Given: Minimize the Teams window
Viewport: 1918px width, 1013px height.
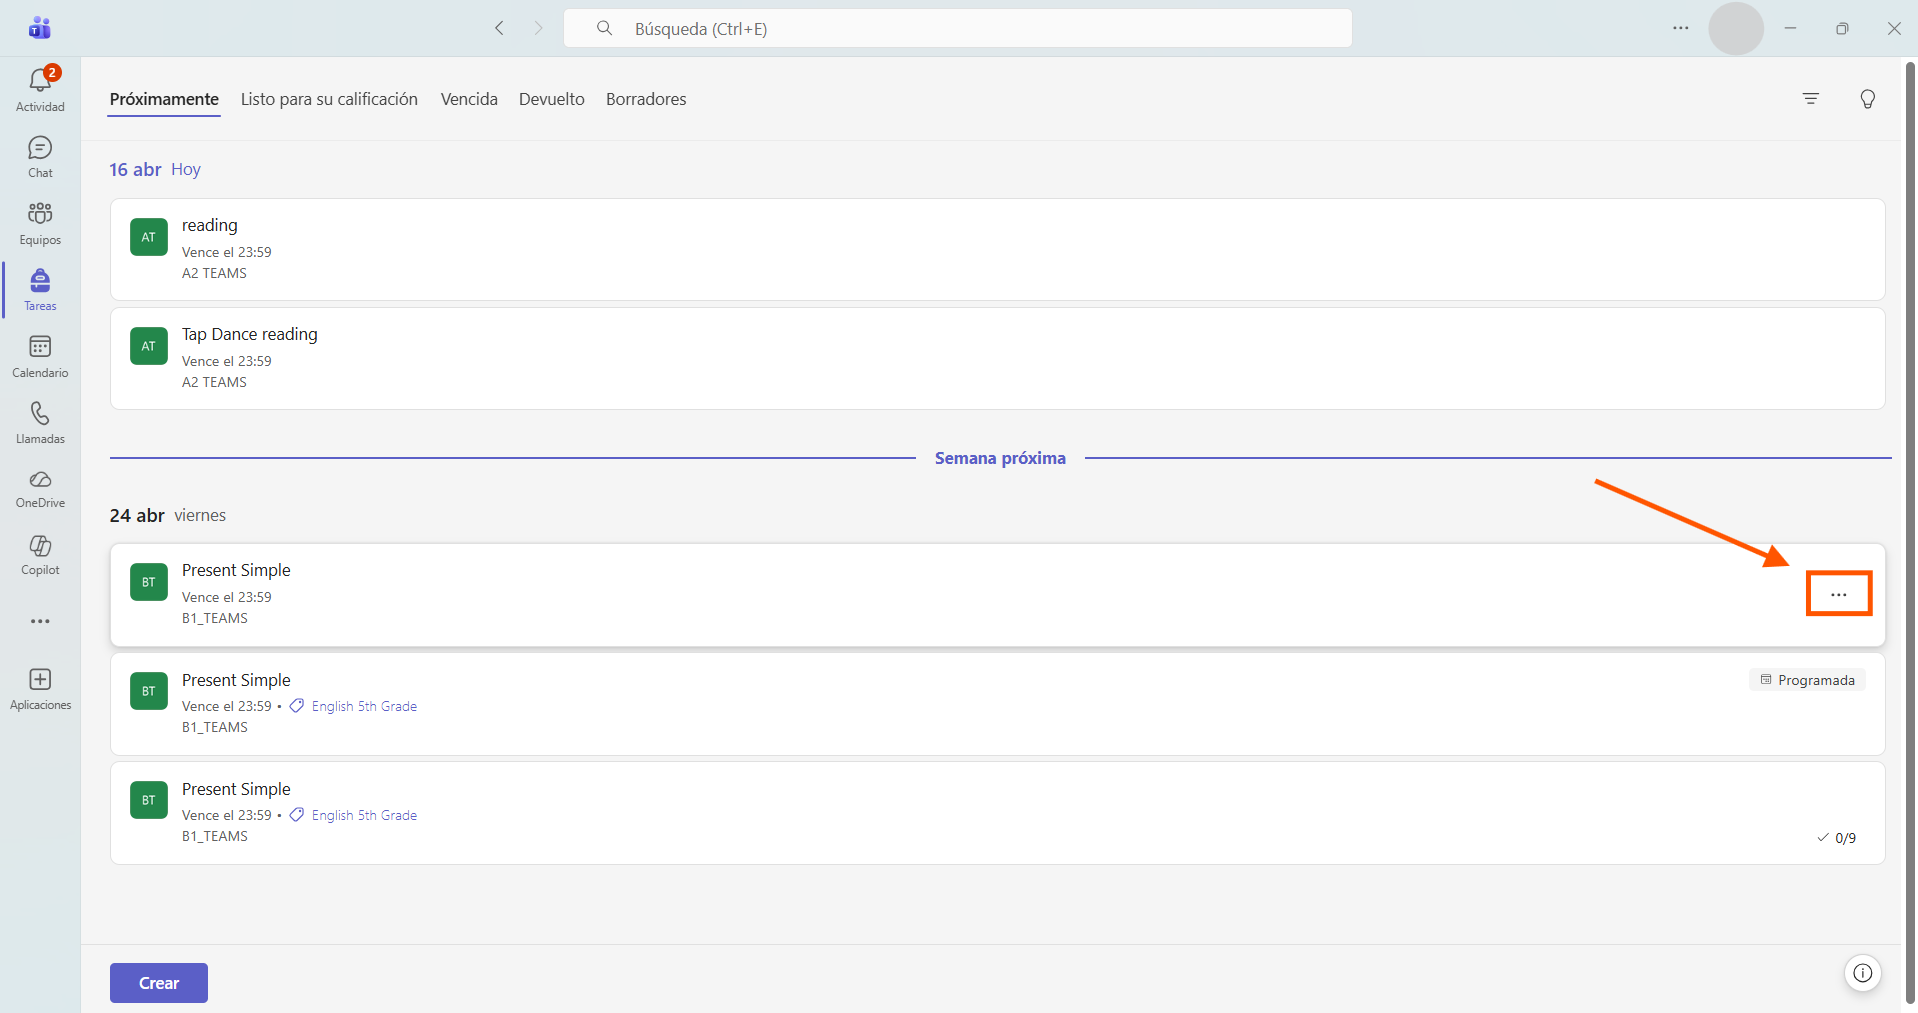Looking at the screenshot, I should [x=1790, y=28].
